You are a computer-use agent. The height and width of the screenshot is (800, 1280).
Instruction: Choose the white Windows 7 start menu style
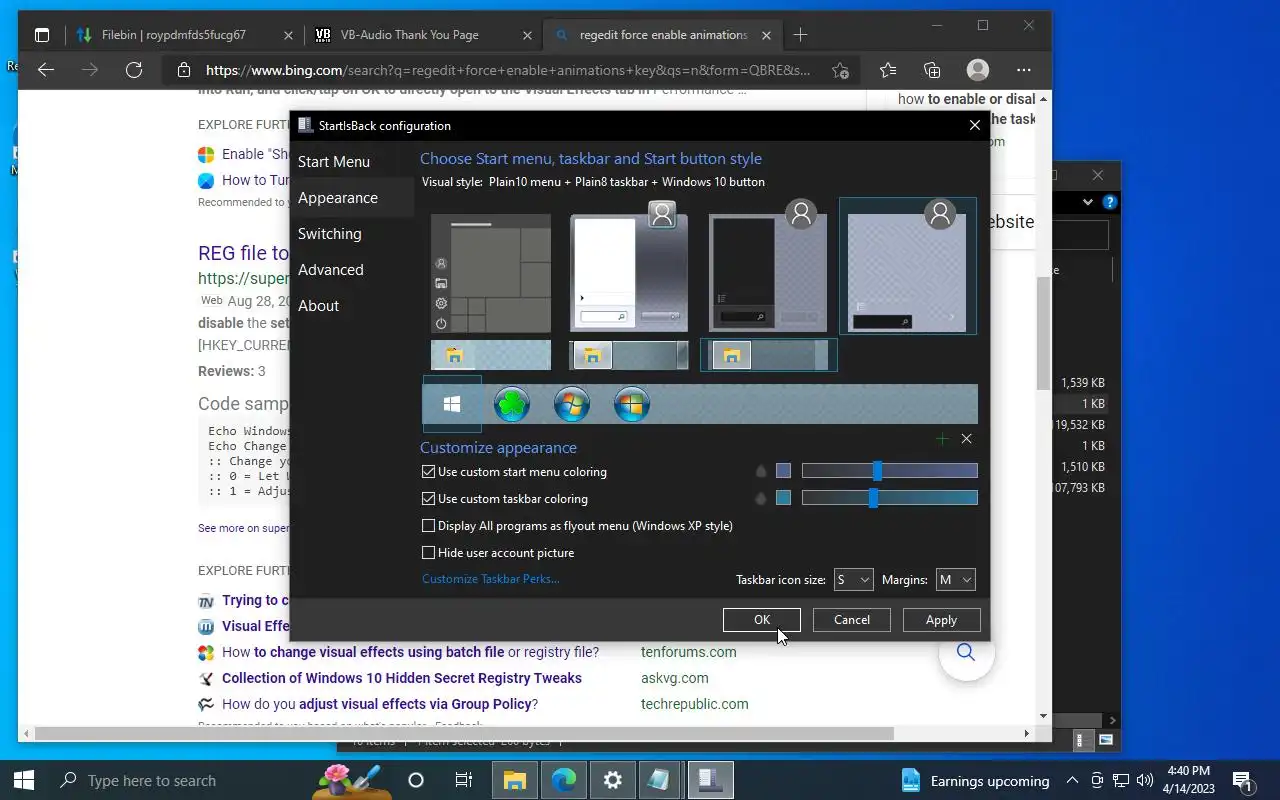click(629, 266)
